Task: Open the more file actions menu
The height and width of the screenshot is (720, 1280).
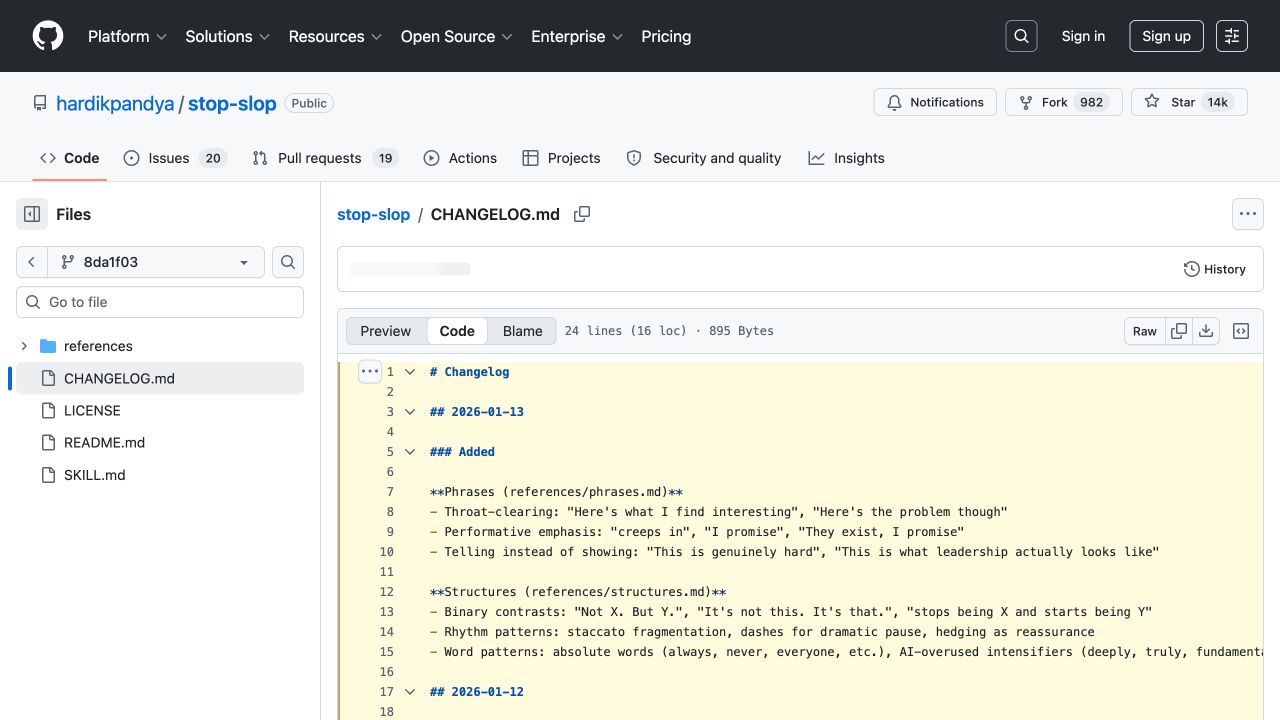Action: coord(1247,214)
